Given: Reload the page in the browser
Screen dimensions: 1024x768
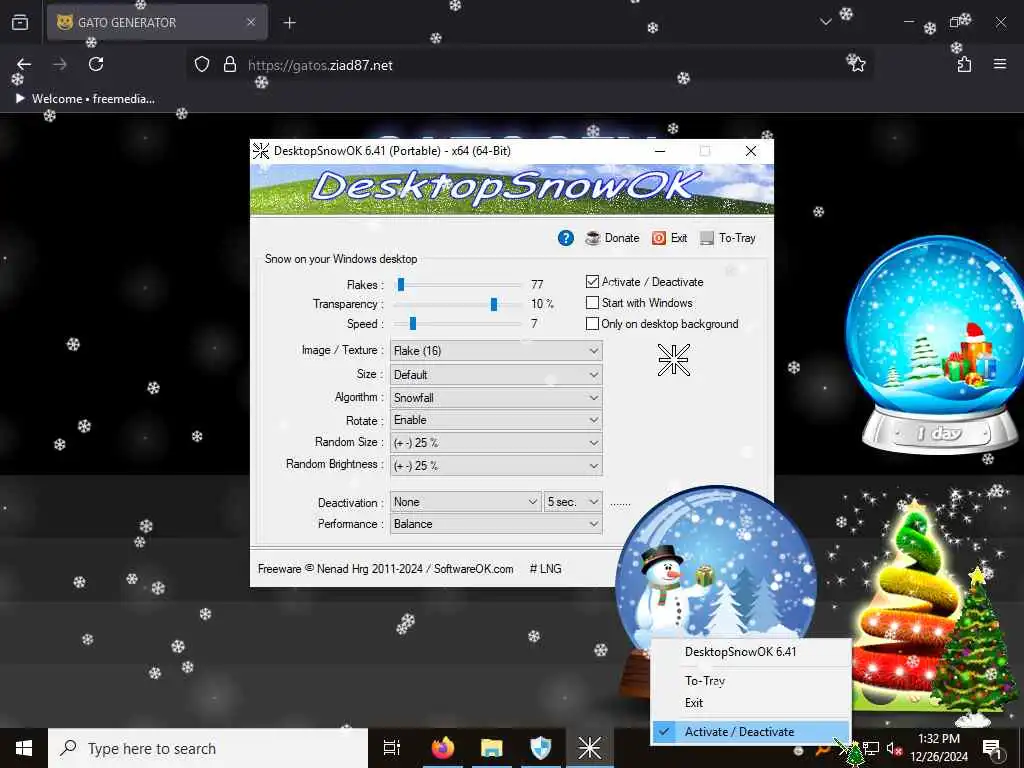Looking at the screenshot, I should pos(96,64).
